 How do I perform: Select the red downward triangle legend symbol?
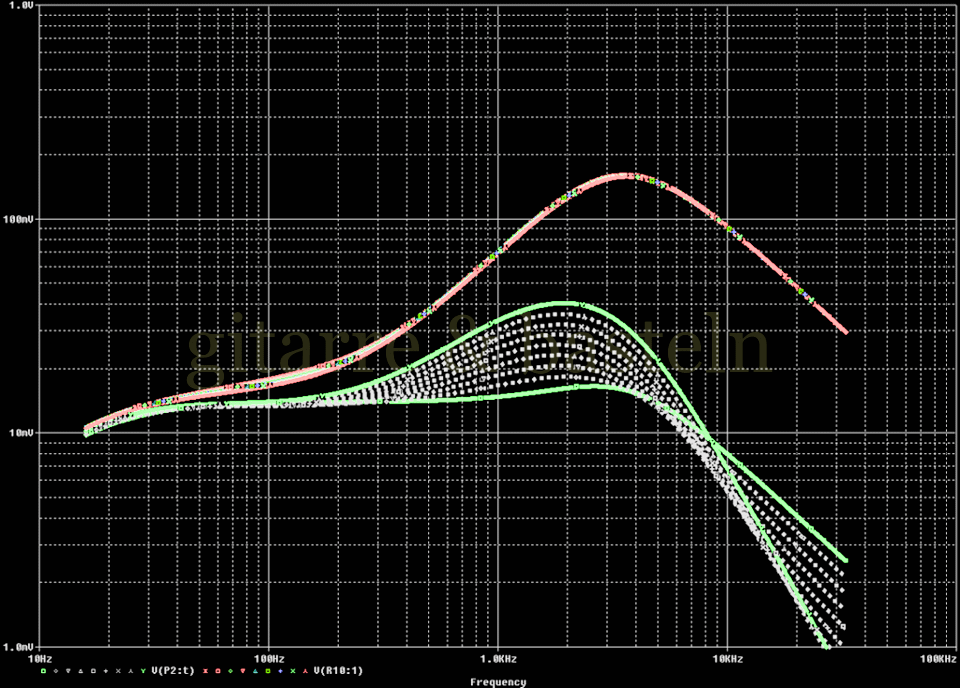pyautogui.click(x=243, y=671)
